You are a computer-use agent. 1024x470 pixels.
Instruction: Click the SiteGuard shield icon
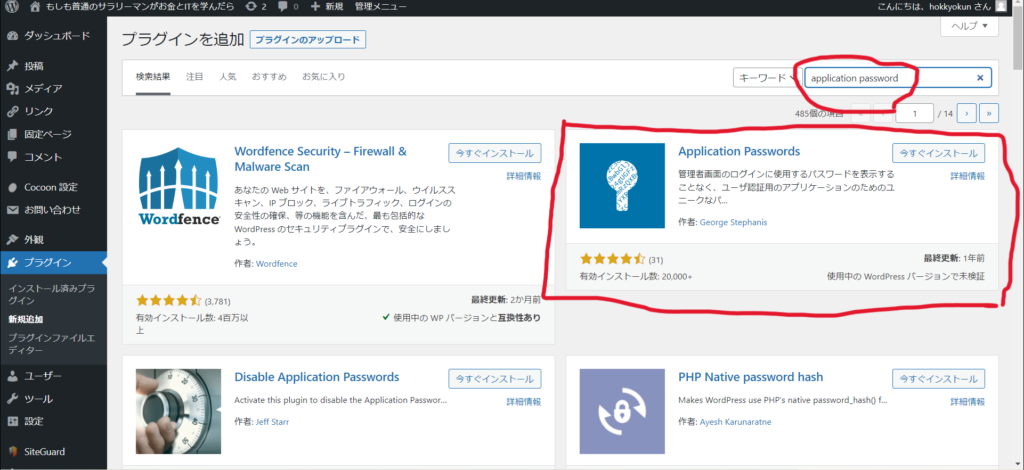[12, 451]
